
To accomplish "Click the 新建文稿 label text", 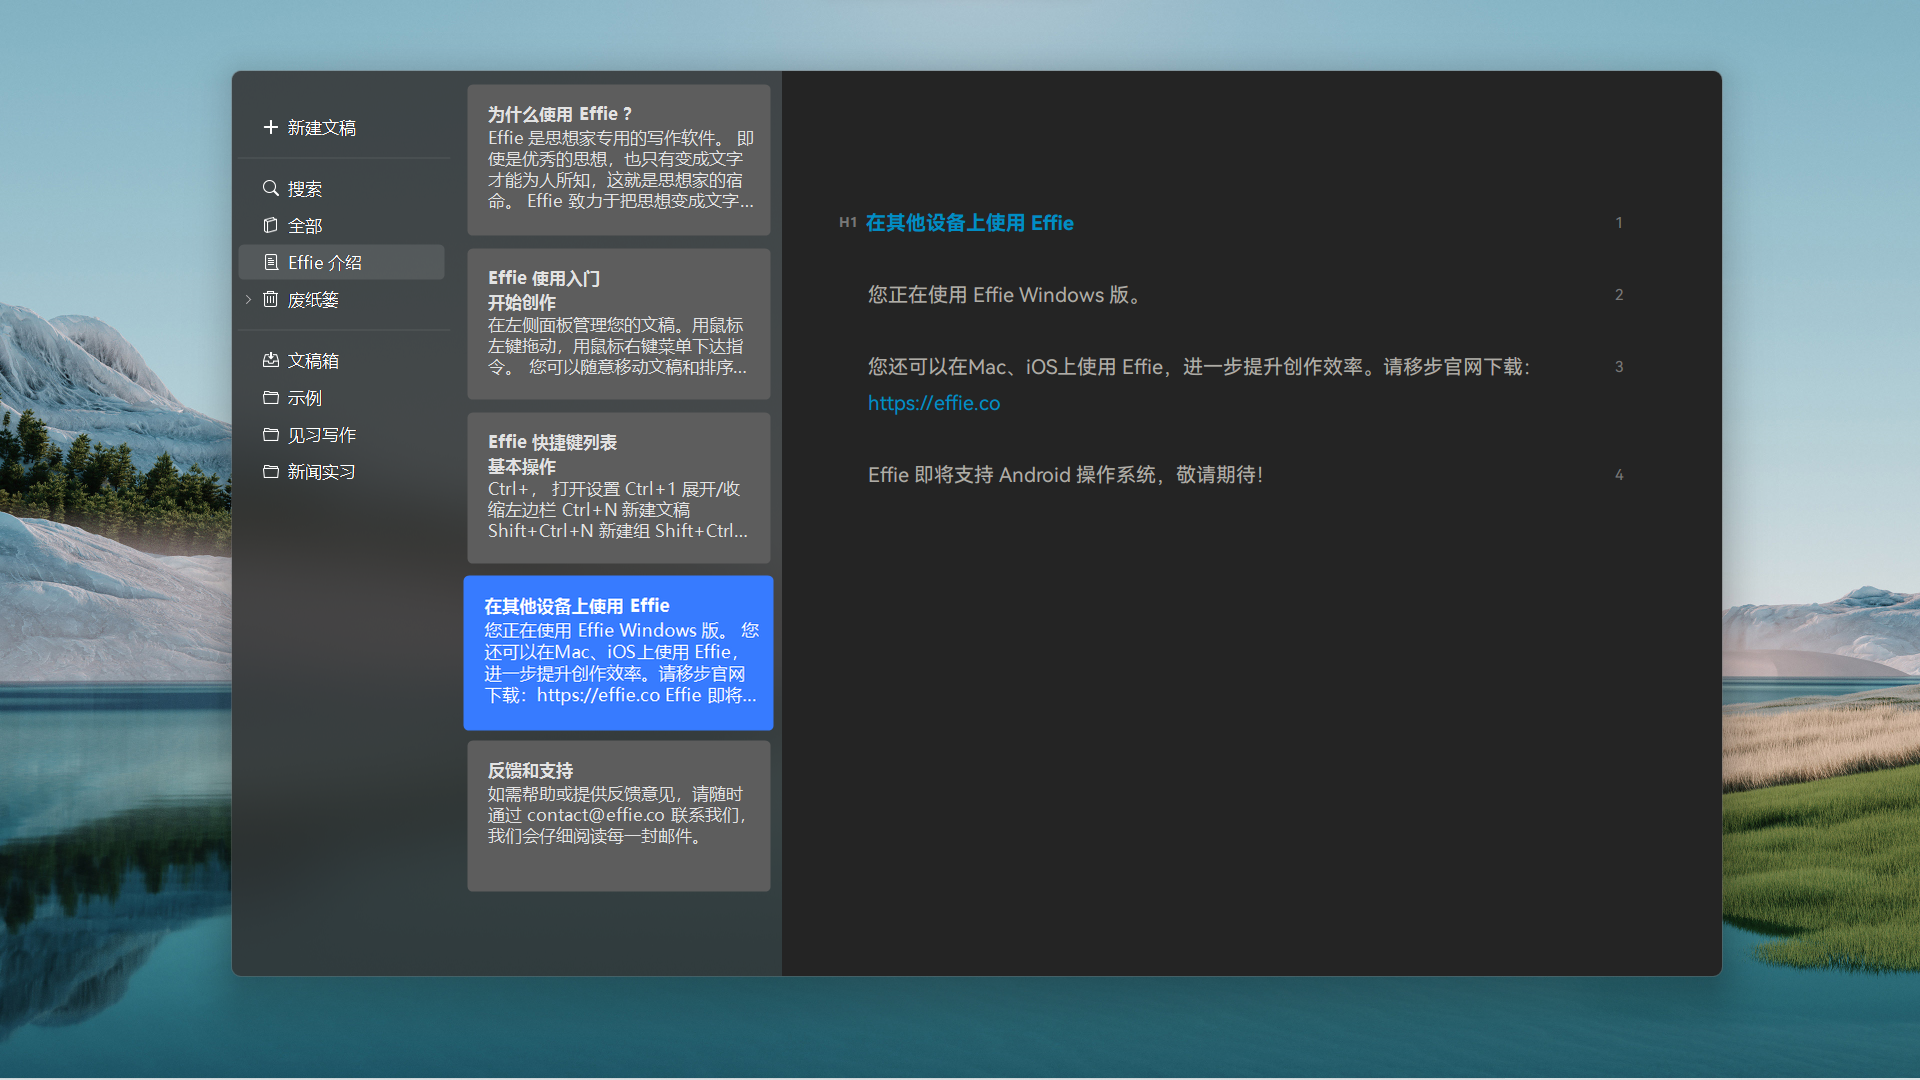I will point(321,128).
